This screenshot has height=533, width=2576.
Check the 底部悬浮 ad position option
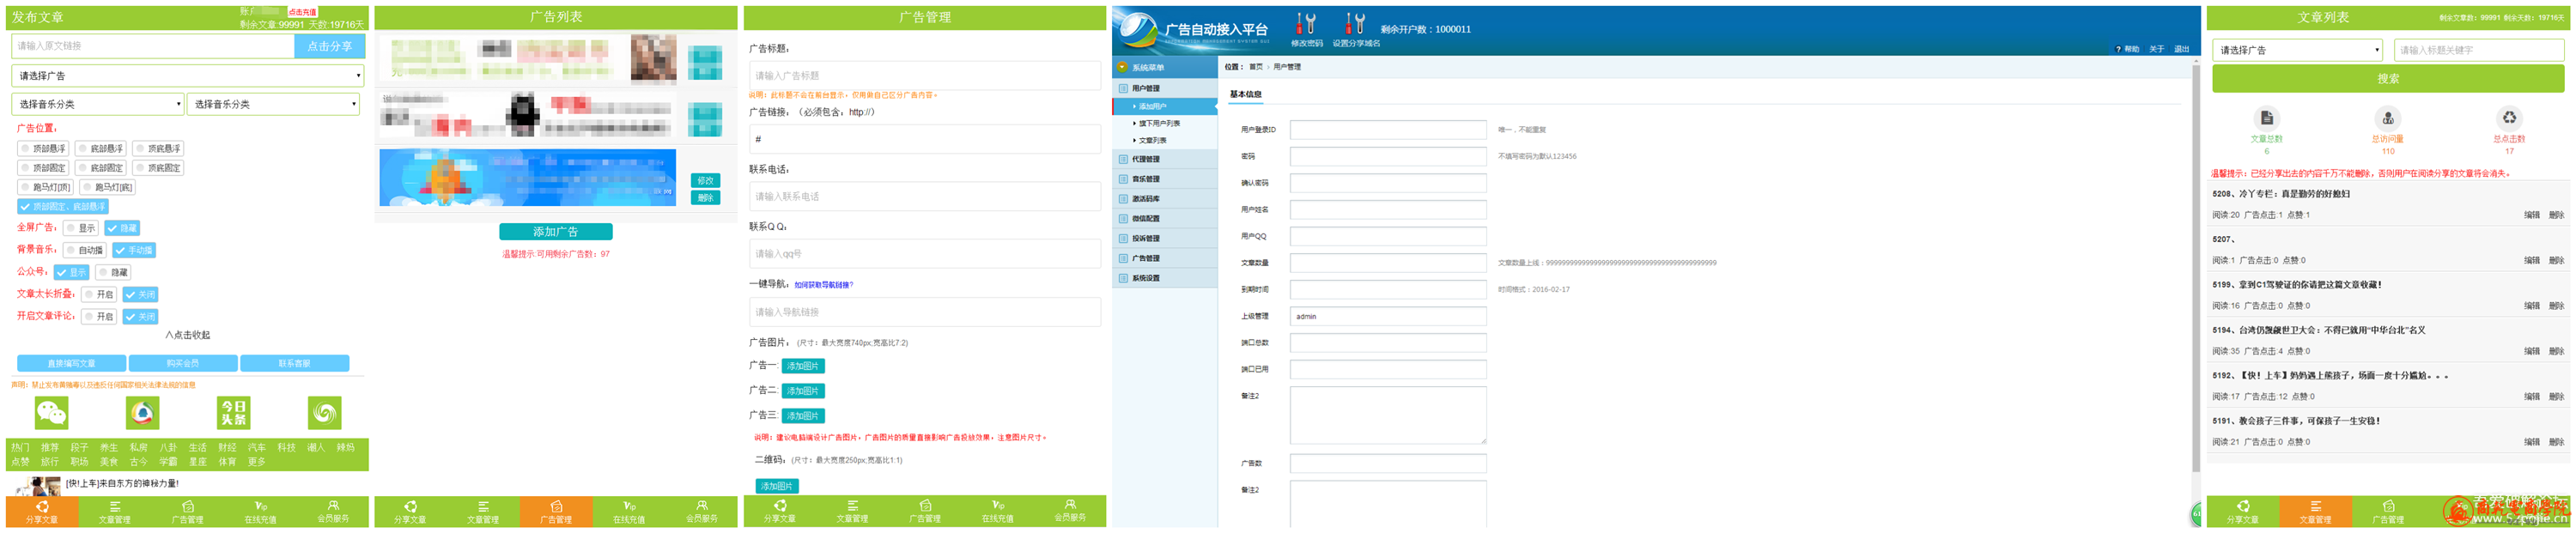(x=101, y=149)
